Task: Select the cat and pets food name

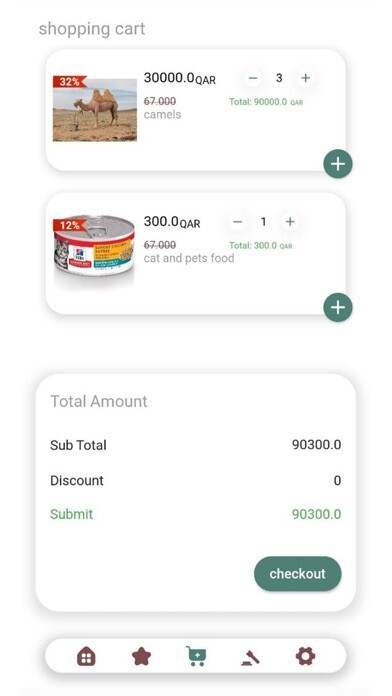Action: pyautogui.click(x=189, y=258)
